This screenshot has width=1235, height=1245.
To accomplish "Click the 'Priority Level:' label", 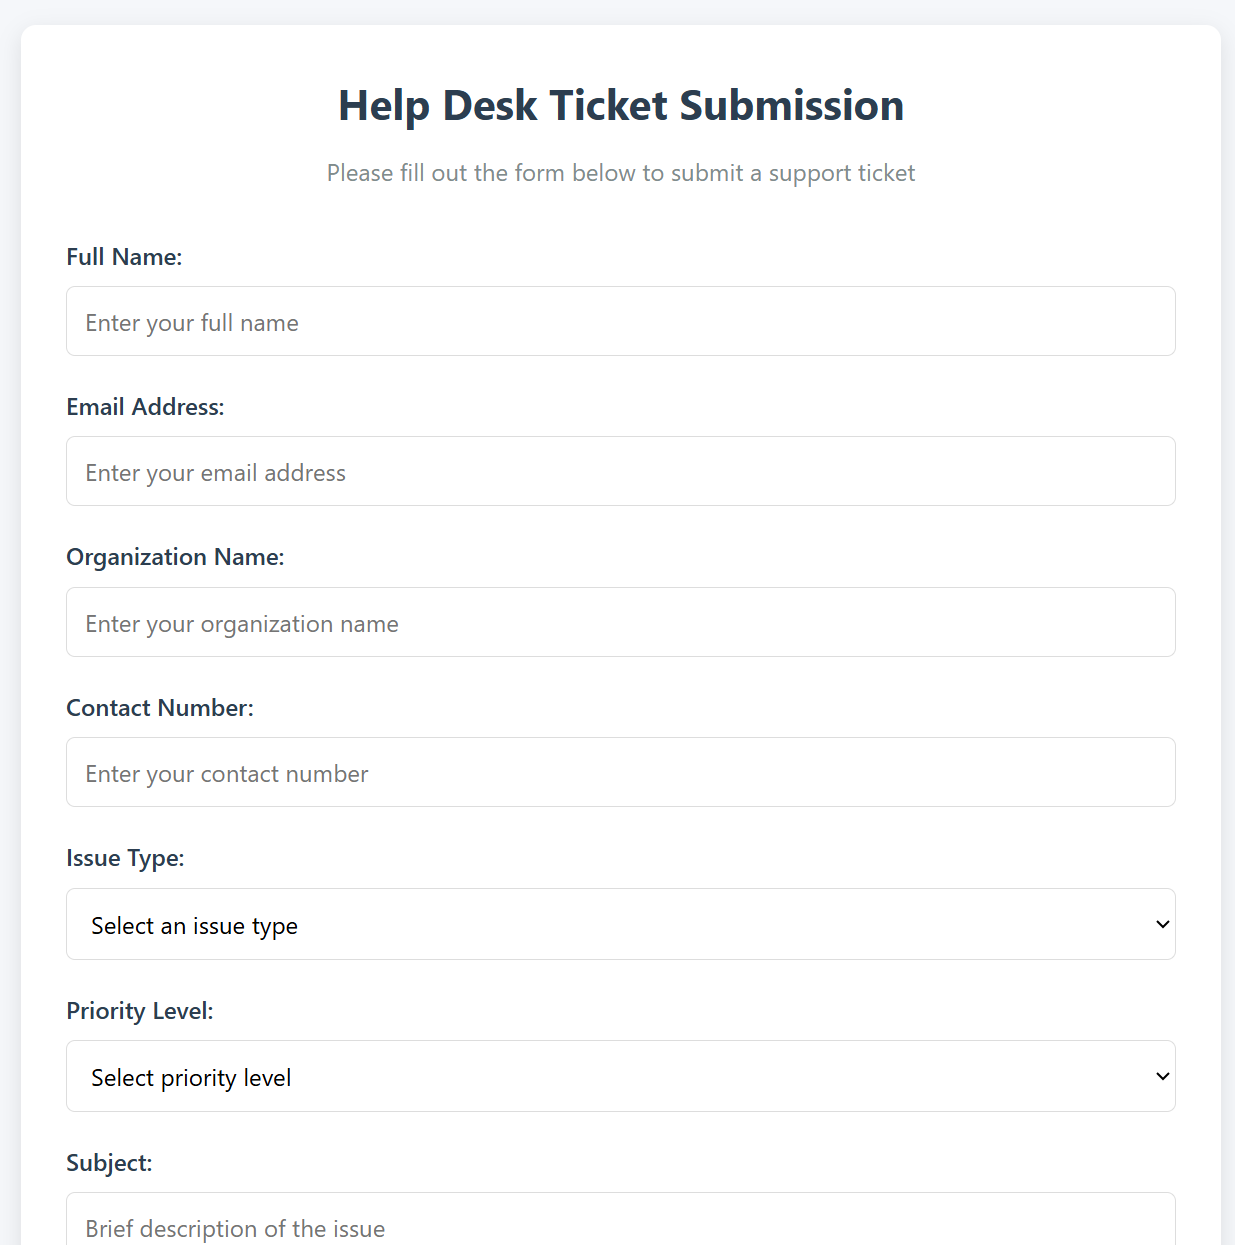I will click(x=139, y=1011).
